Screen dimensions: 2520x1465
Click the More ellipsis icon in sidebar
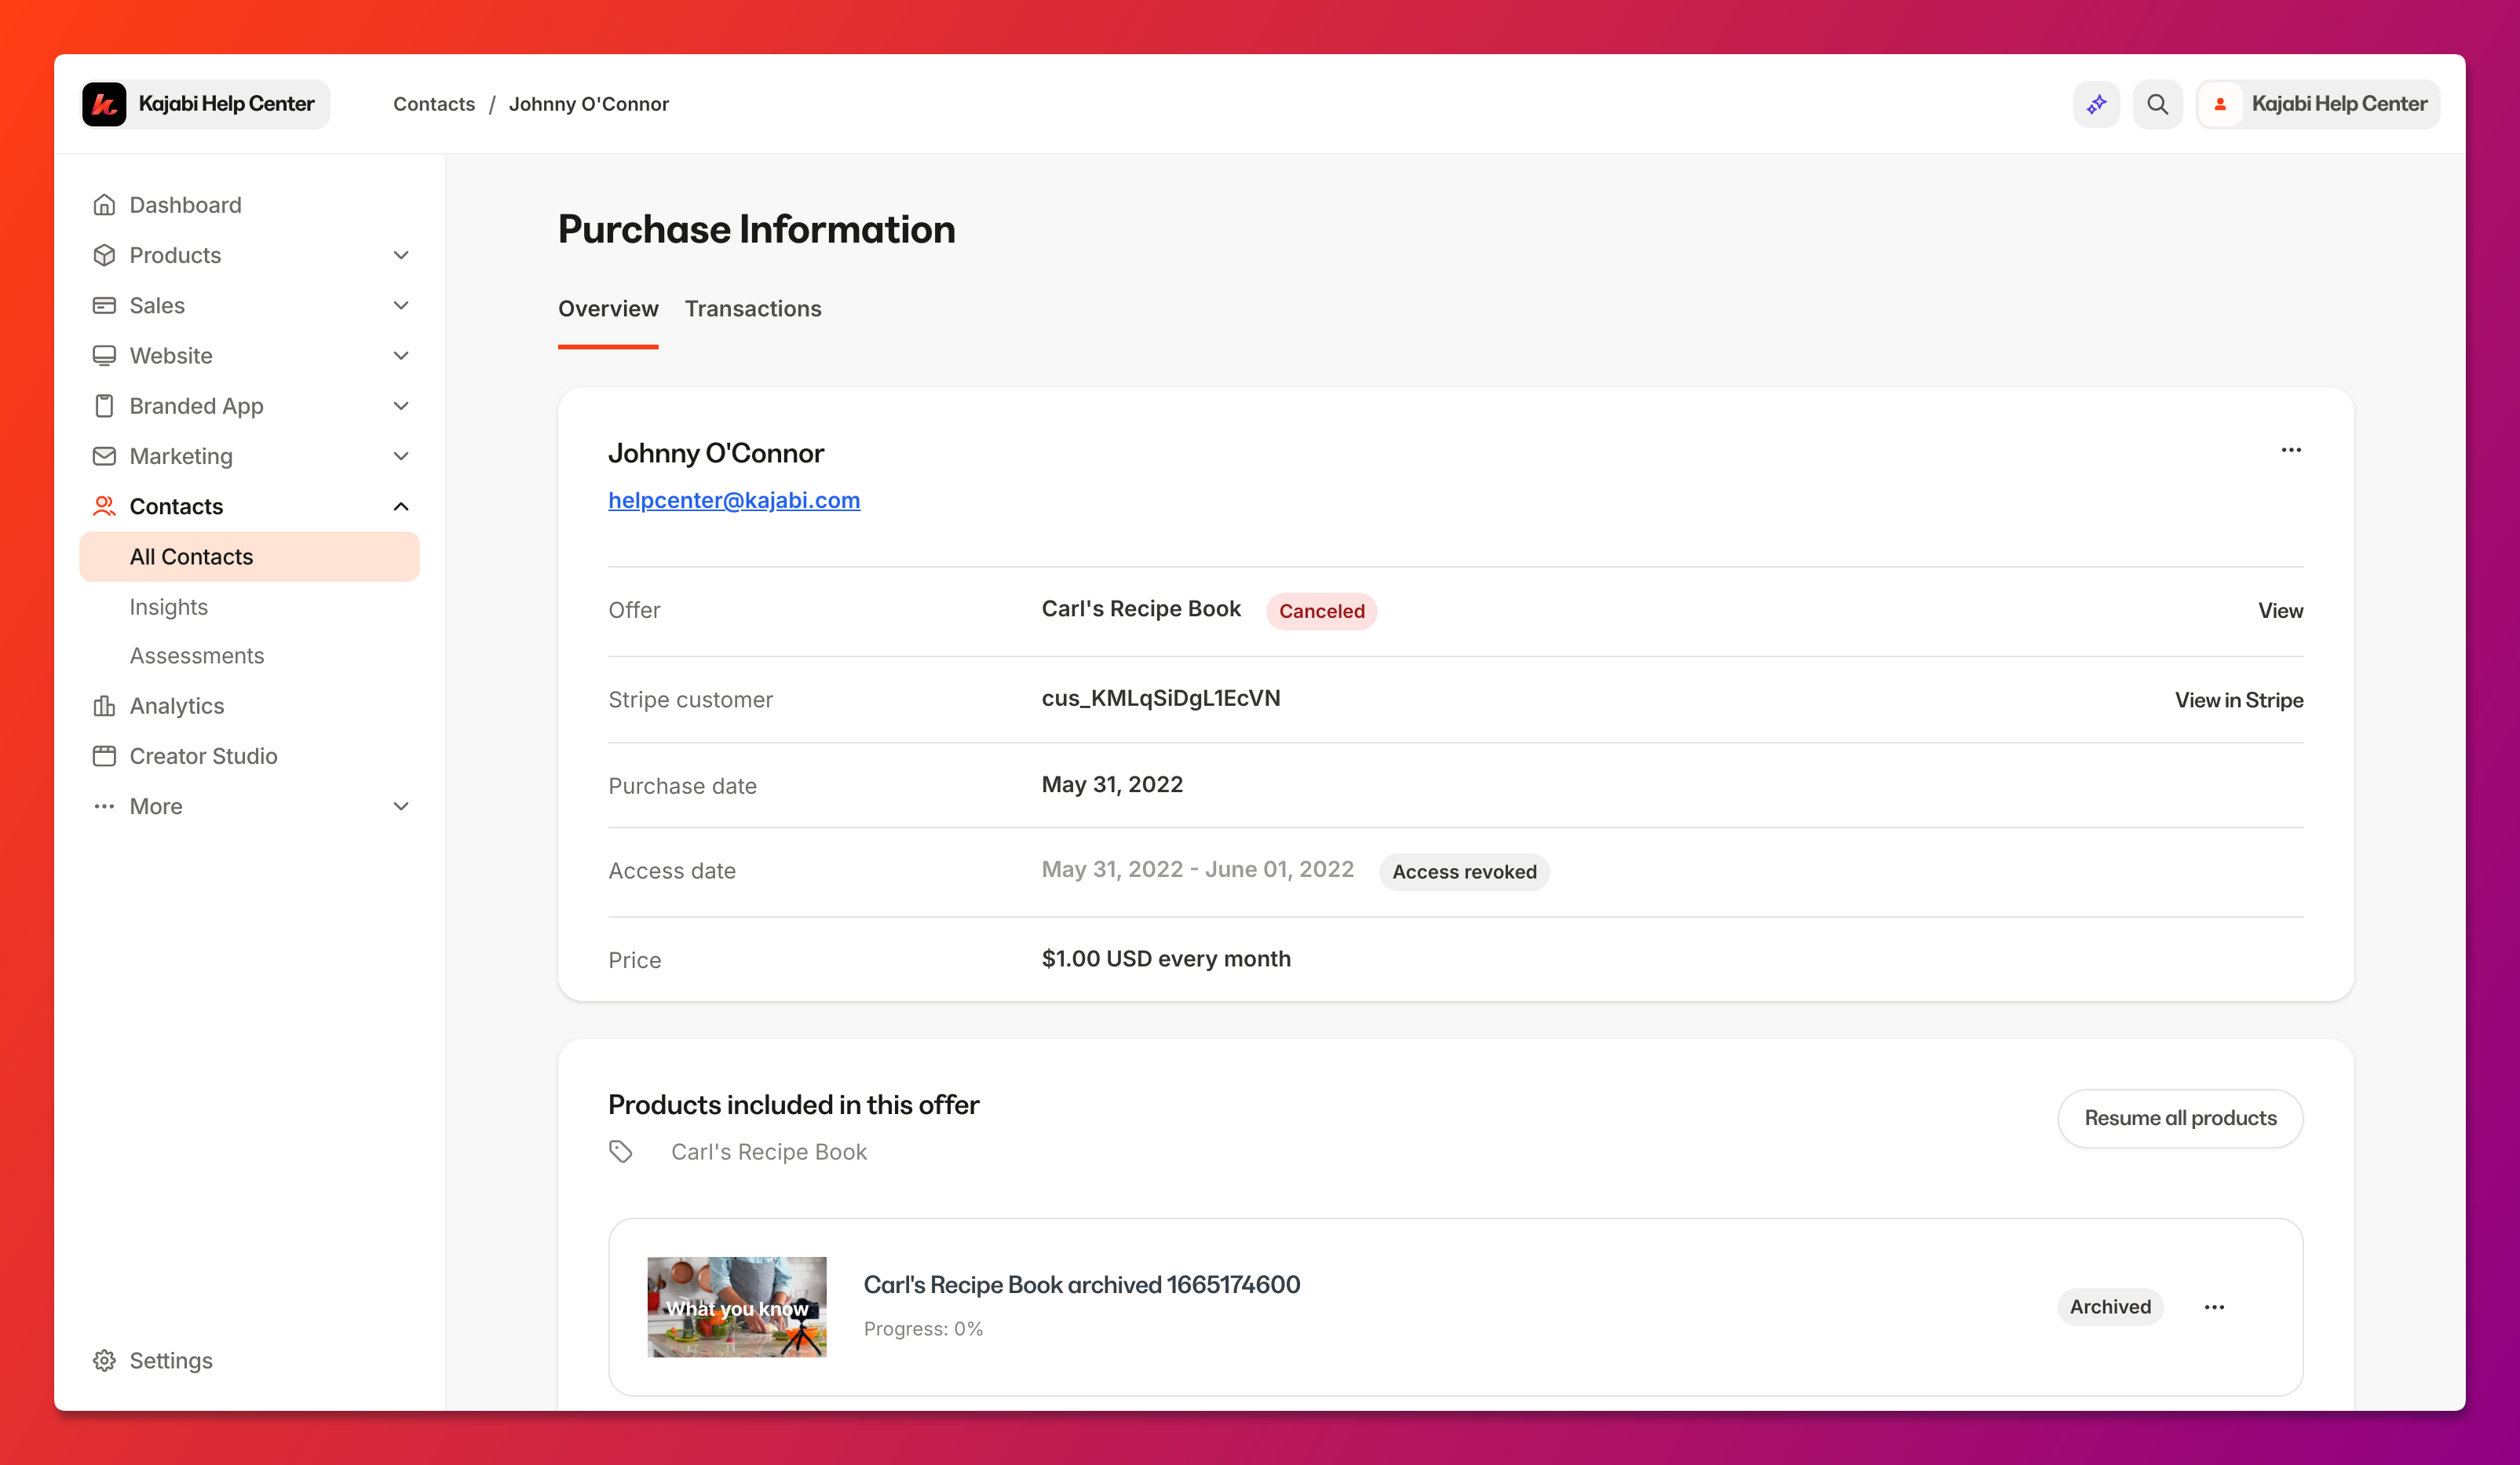[x=104, y=806]
